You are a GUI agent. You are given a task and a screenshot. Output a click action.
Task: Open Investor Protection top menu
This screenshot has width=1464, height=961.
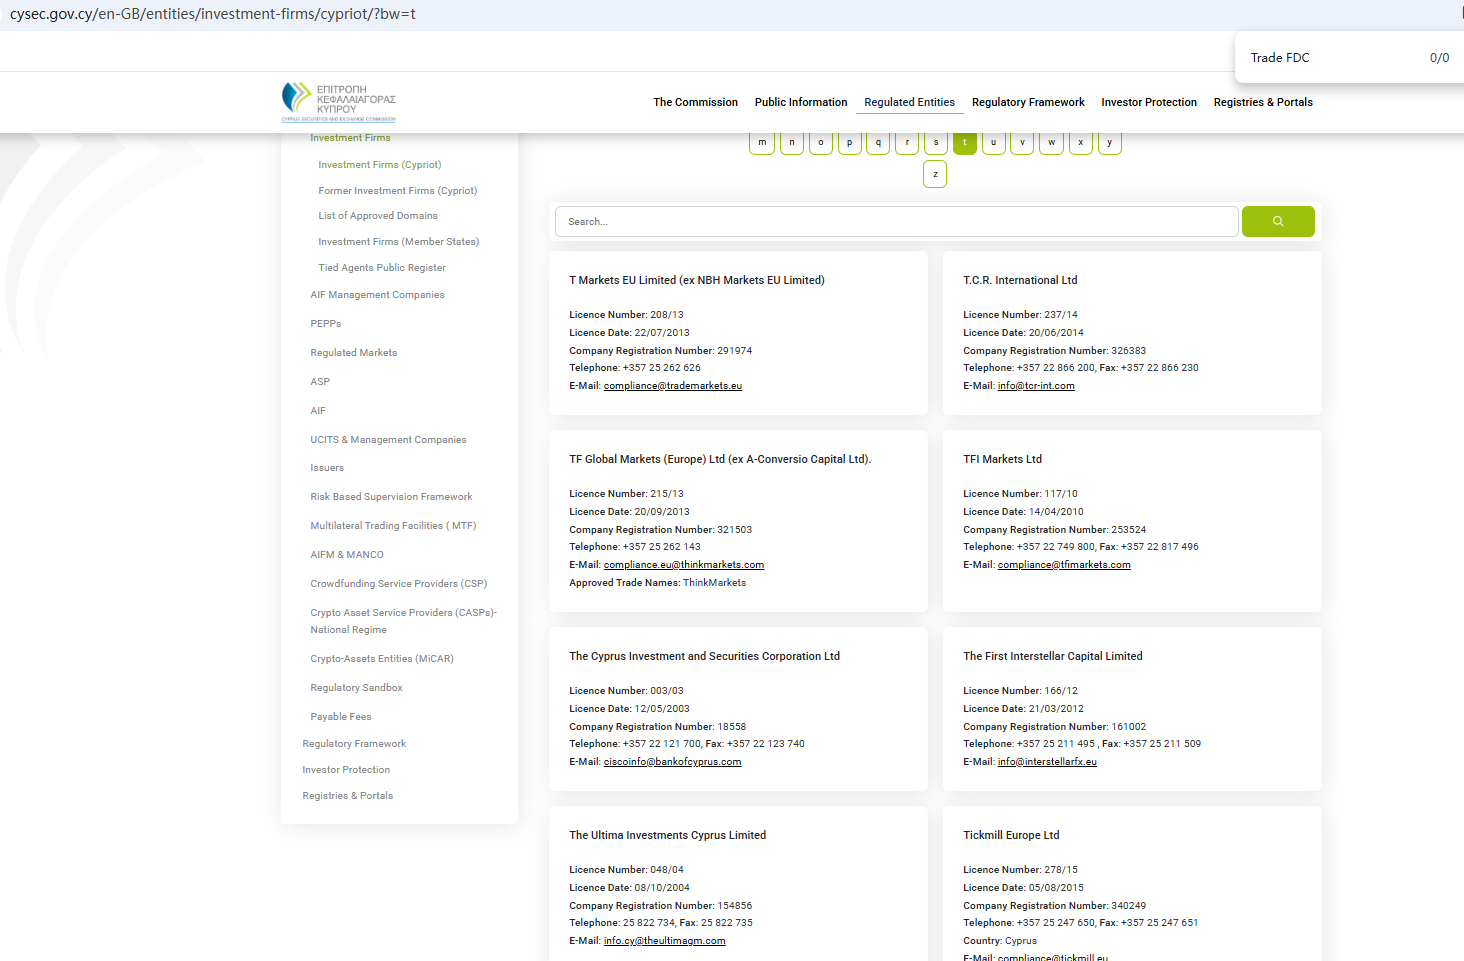point(1148,102)
